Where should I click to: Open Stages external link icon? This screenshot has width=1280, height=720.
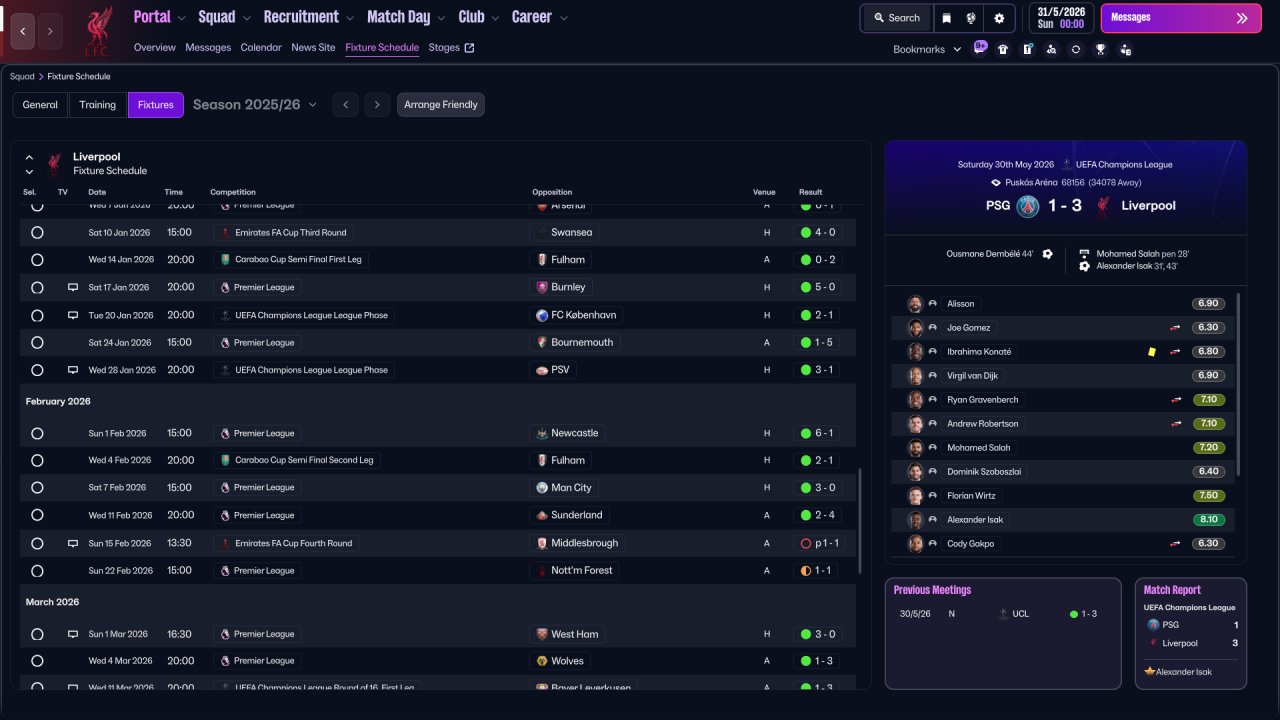pos(470,48)
